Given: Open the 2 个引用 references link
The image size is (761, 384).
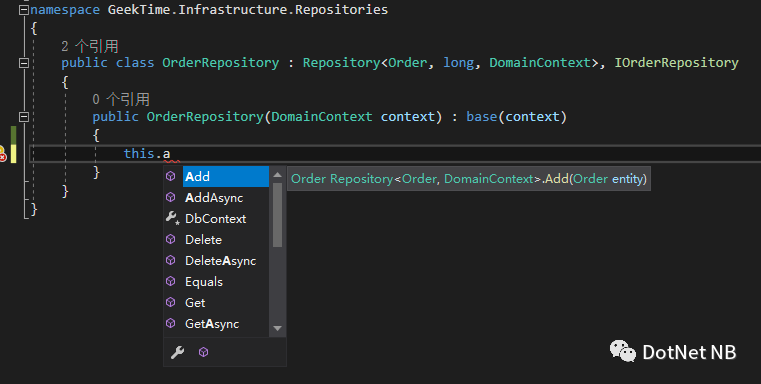Looking at the screenshot, I should pyautogui.click(x=90, y=46).
